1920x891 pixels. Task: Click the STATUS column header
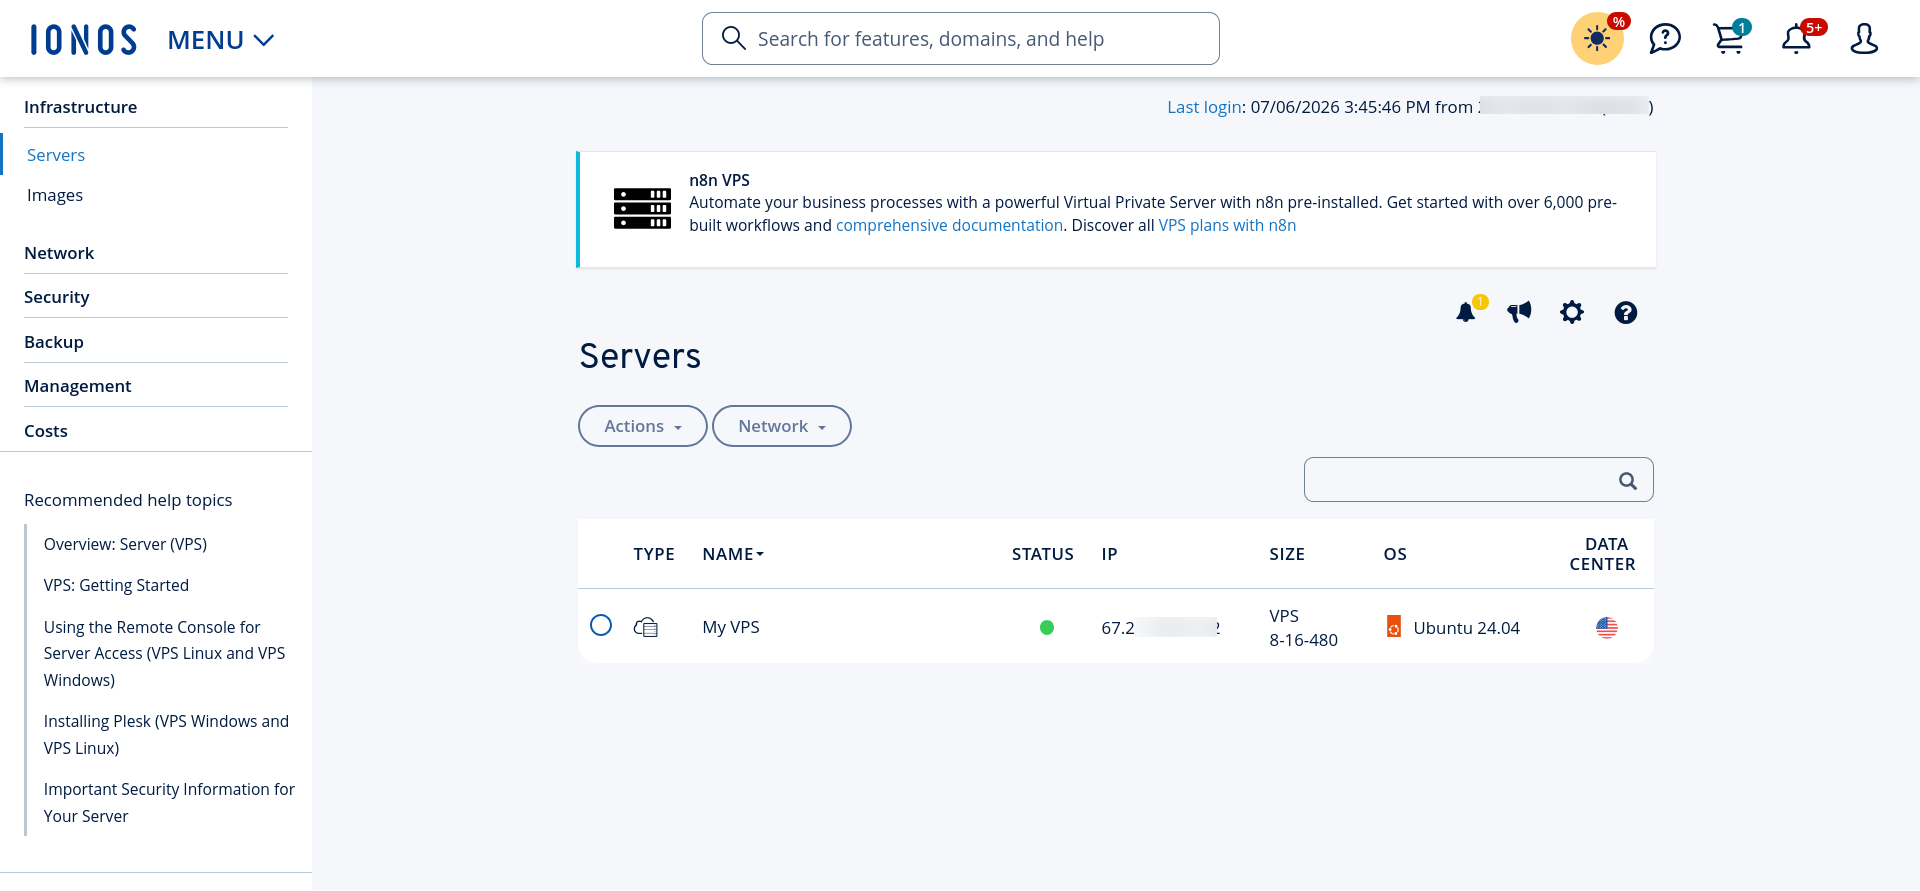[x=1043, y=554]
